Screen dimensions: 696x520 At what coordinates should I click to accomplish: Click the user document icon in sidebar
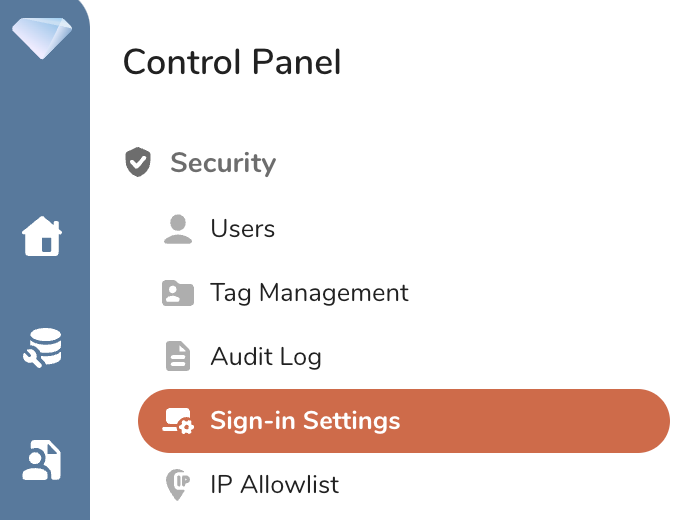click(43, 459)
